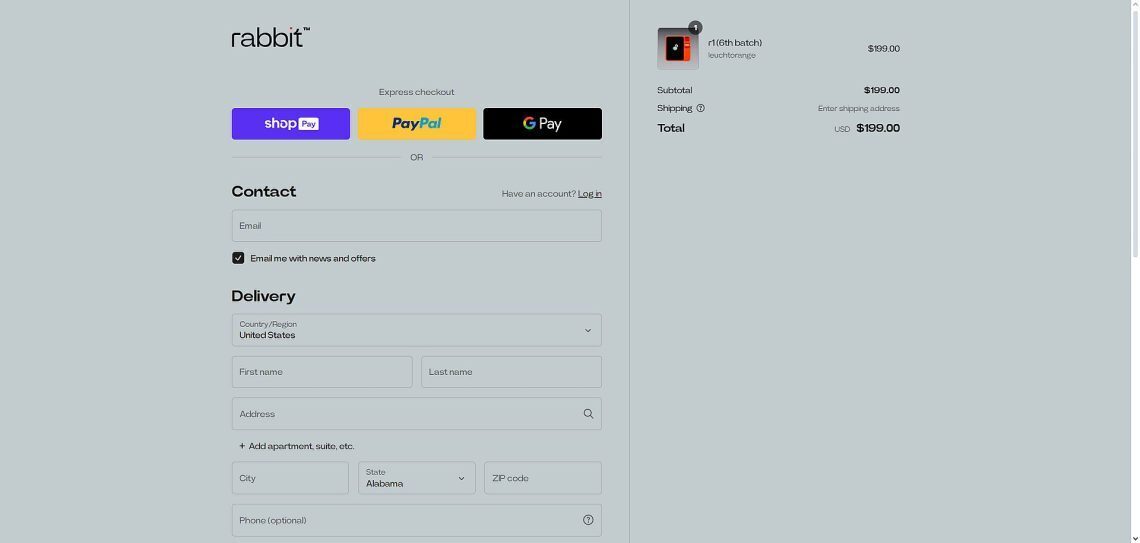Click the Total USD $199.00 amount
Screen dimensions: 1140x543
[867, 128]
